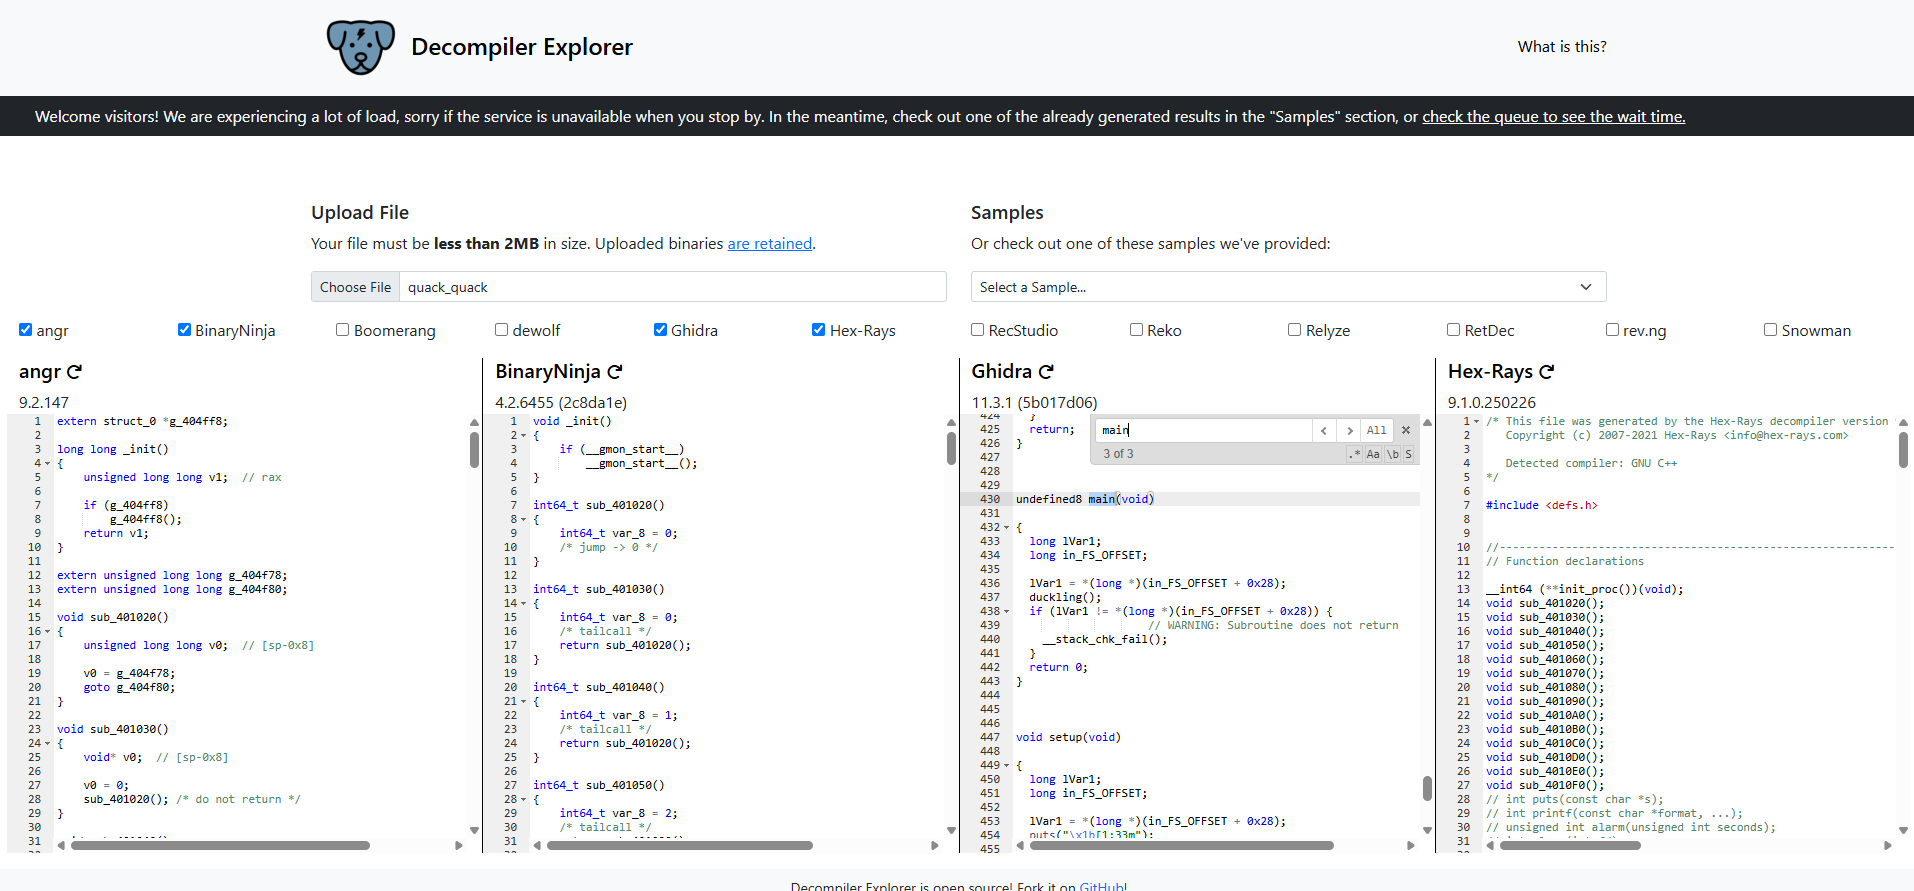Uncheck the angr decompiler checkbox

coord(26,330)
